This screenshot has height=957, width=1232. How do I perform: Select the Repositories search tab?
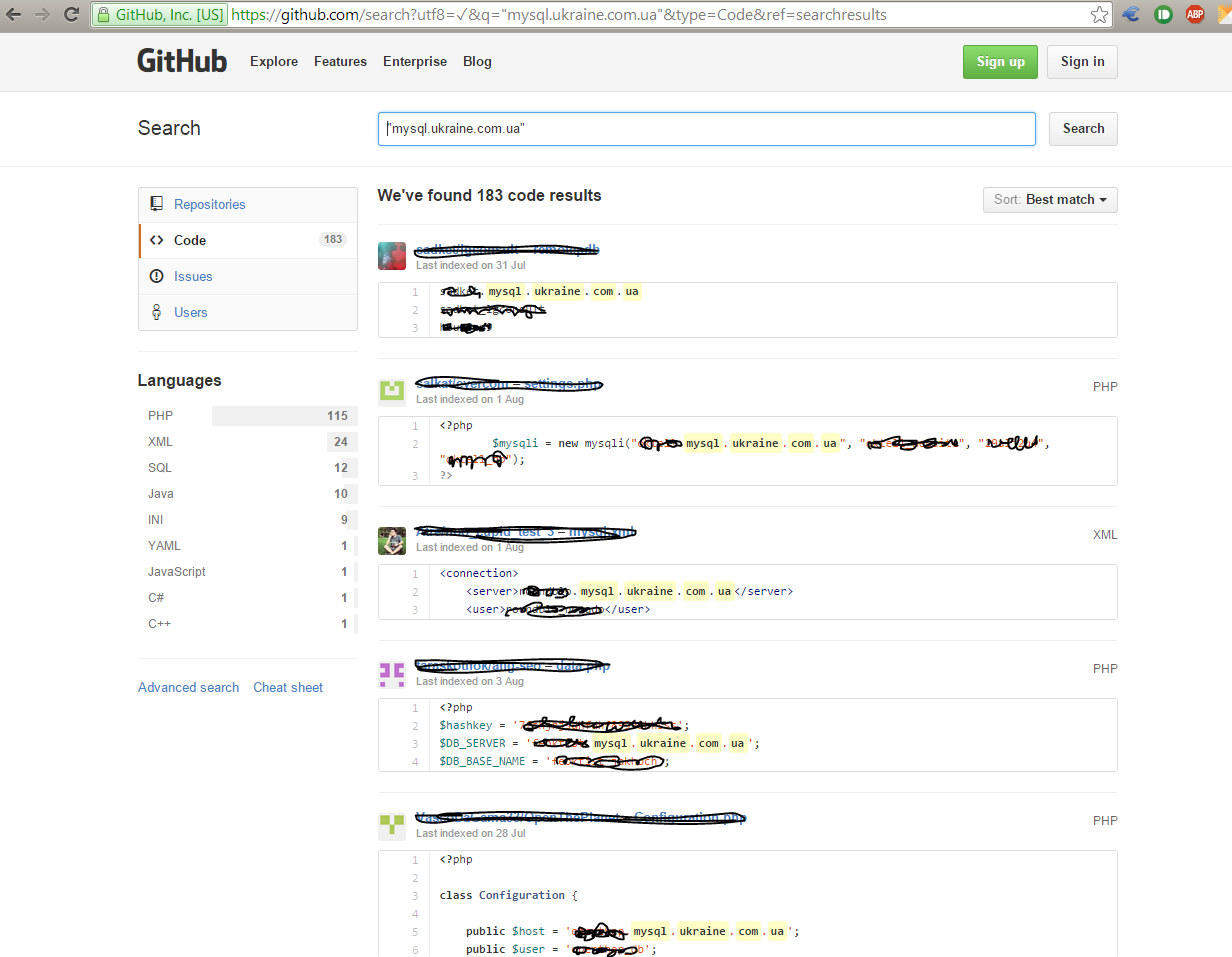pyautogui.click(x=248, y=204)
